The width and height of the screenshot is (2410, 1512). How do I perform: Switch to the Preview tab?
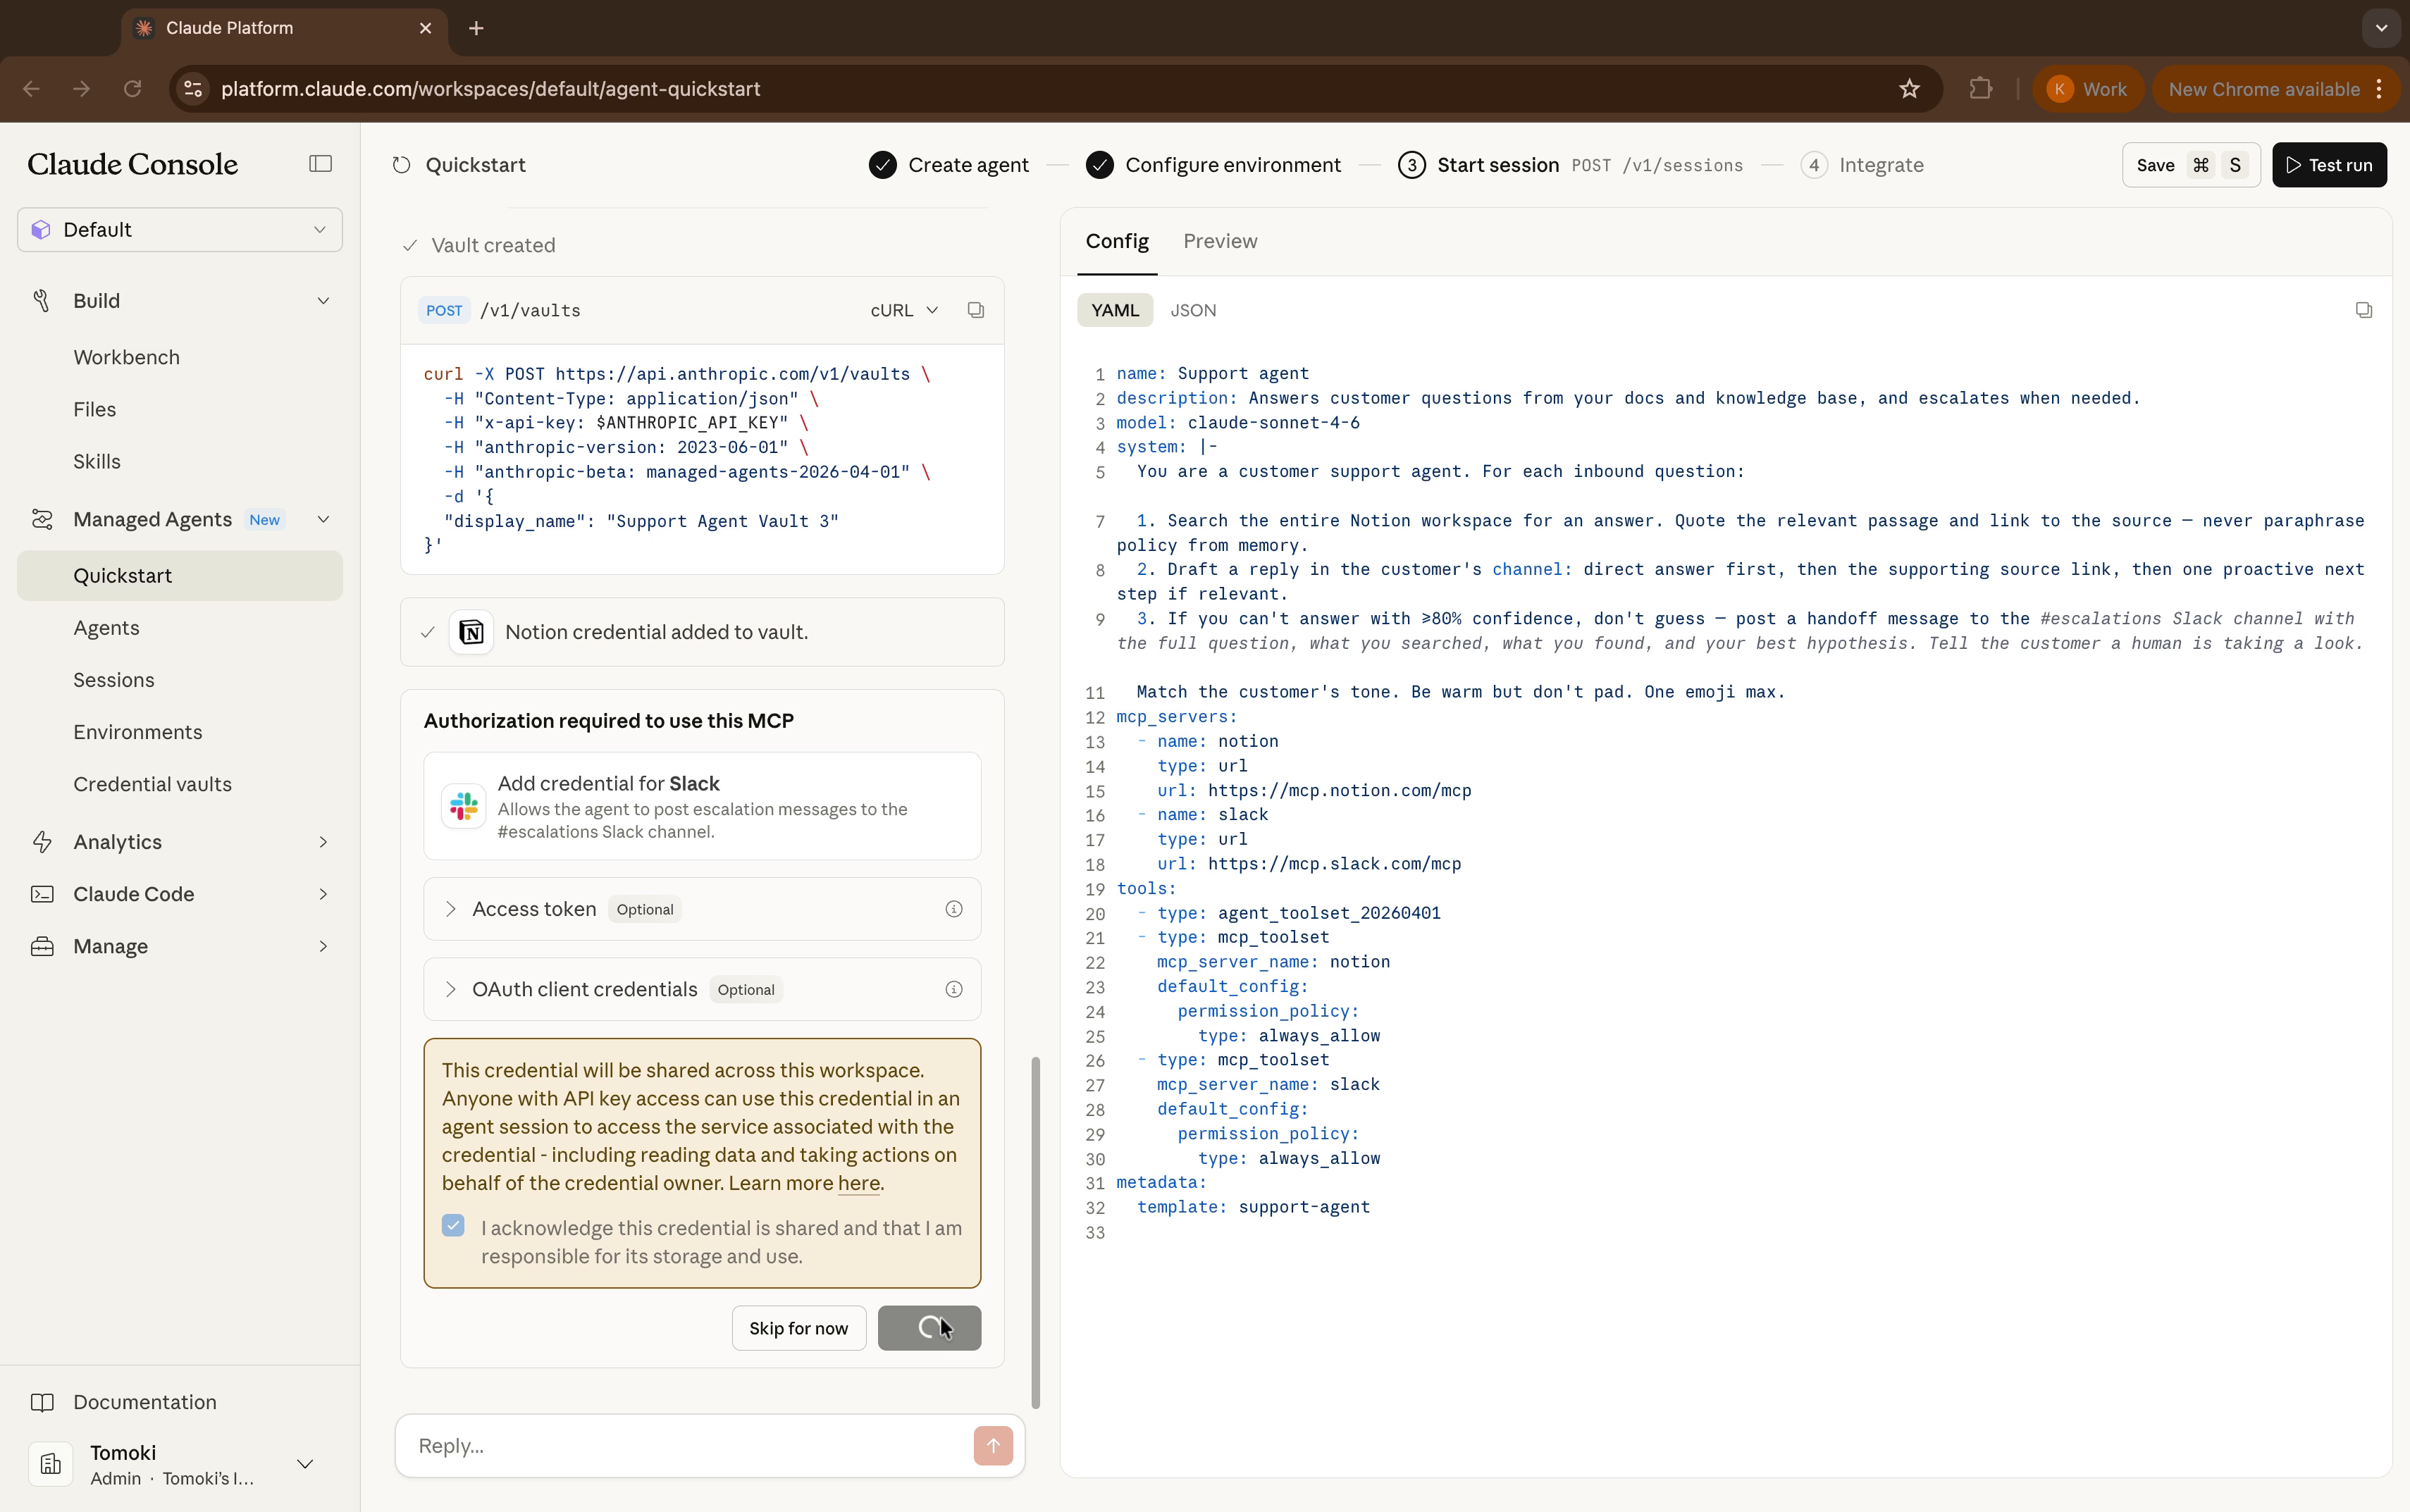tap(1220, 241)
